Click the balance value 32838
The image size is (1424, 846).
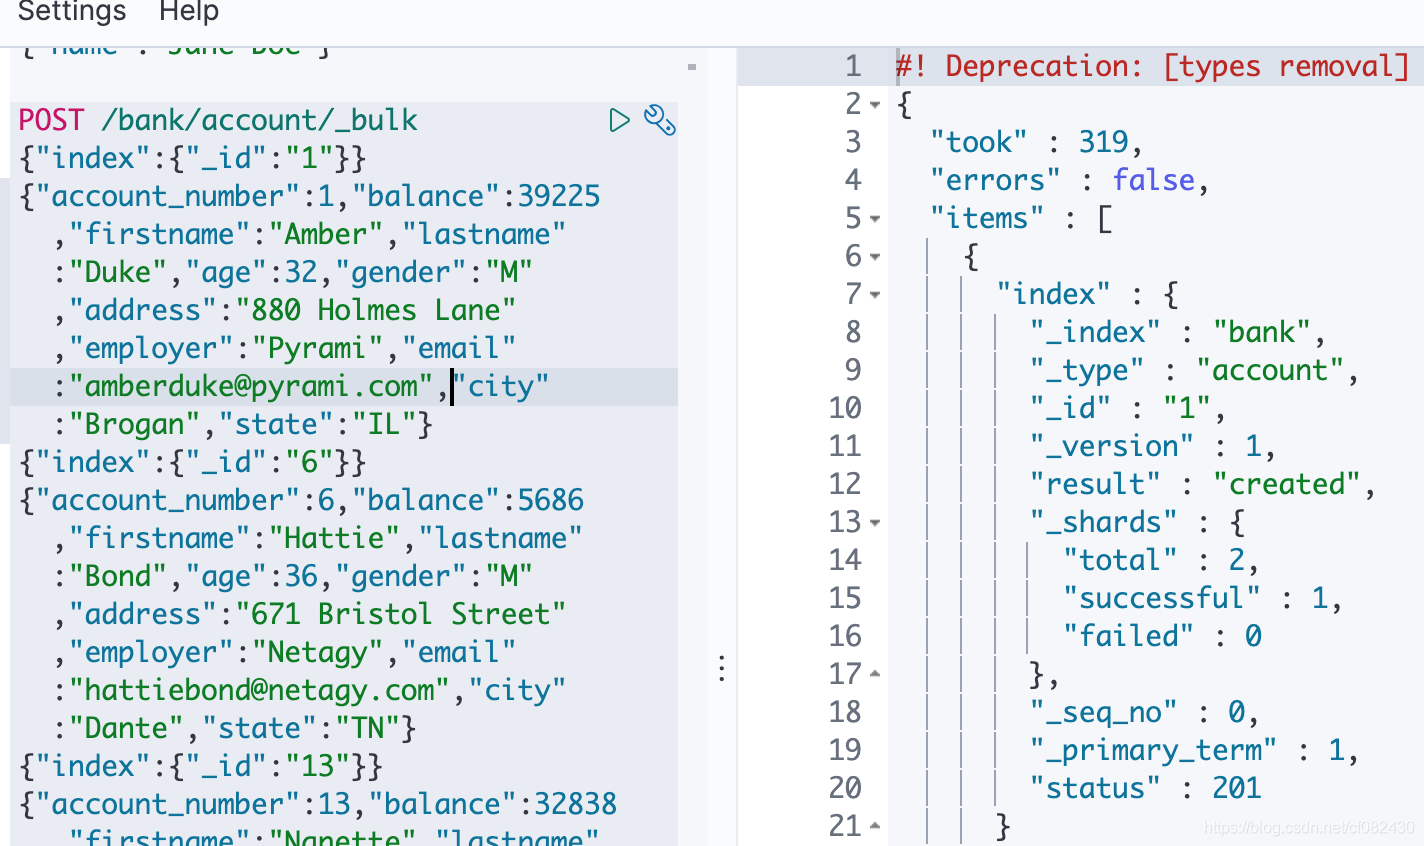coord(576,804)
